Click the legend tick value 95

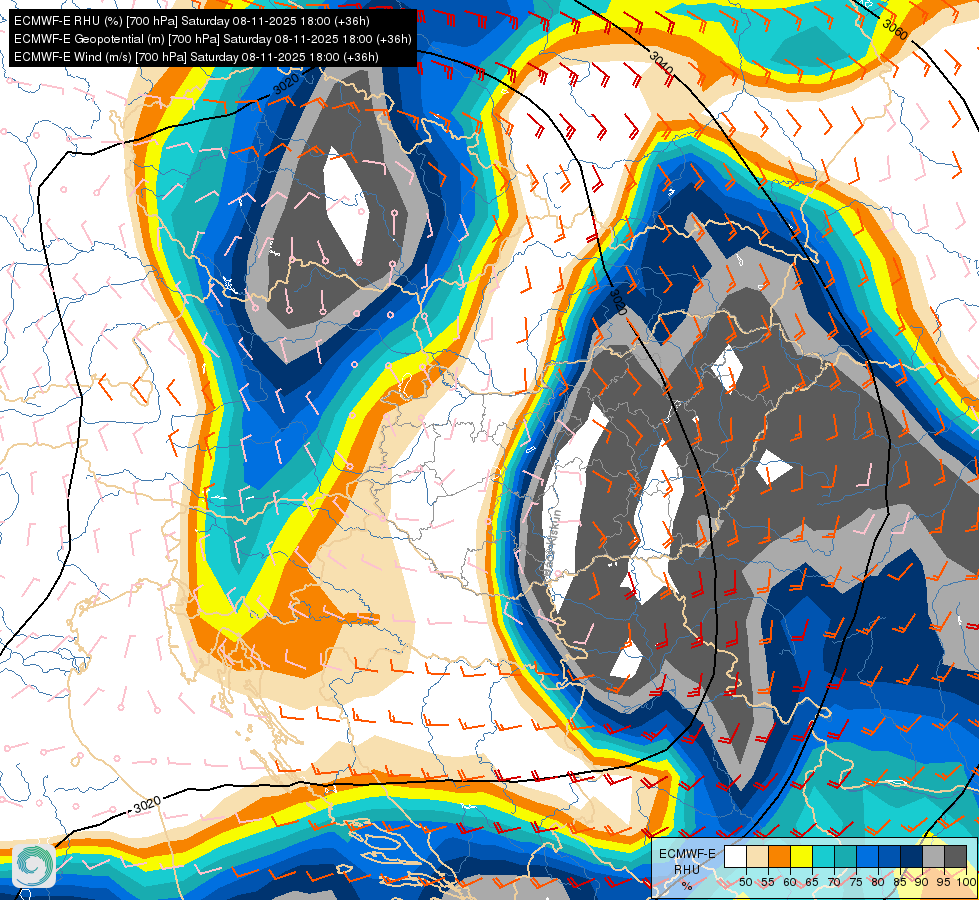click(x=944, y=882)
